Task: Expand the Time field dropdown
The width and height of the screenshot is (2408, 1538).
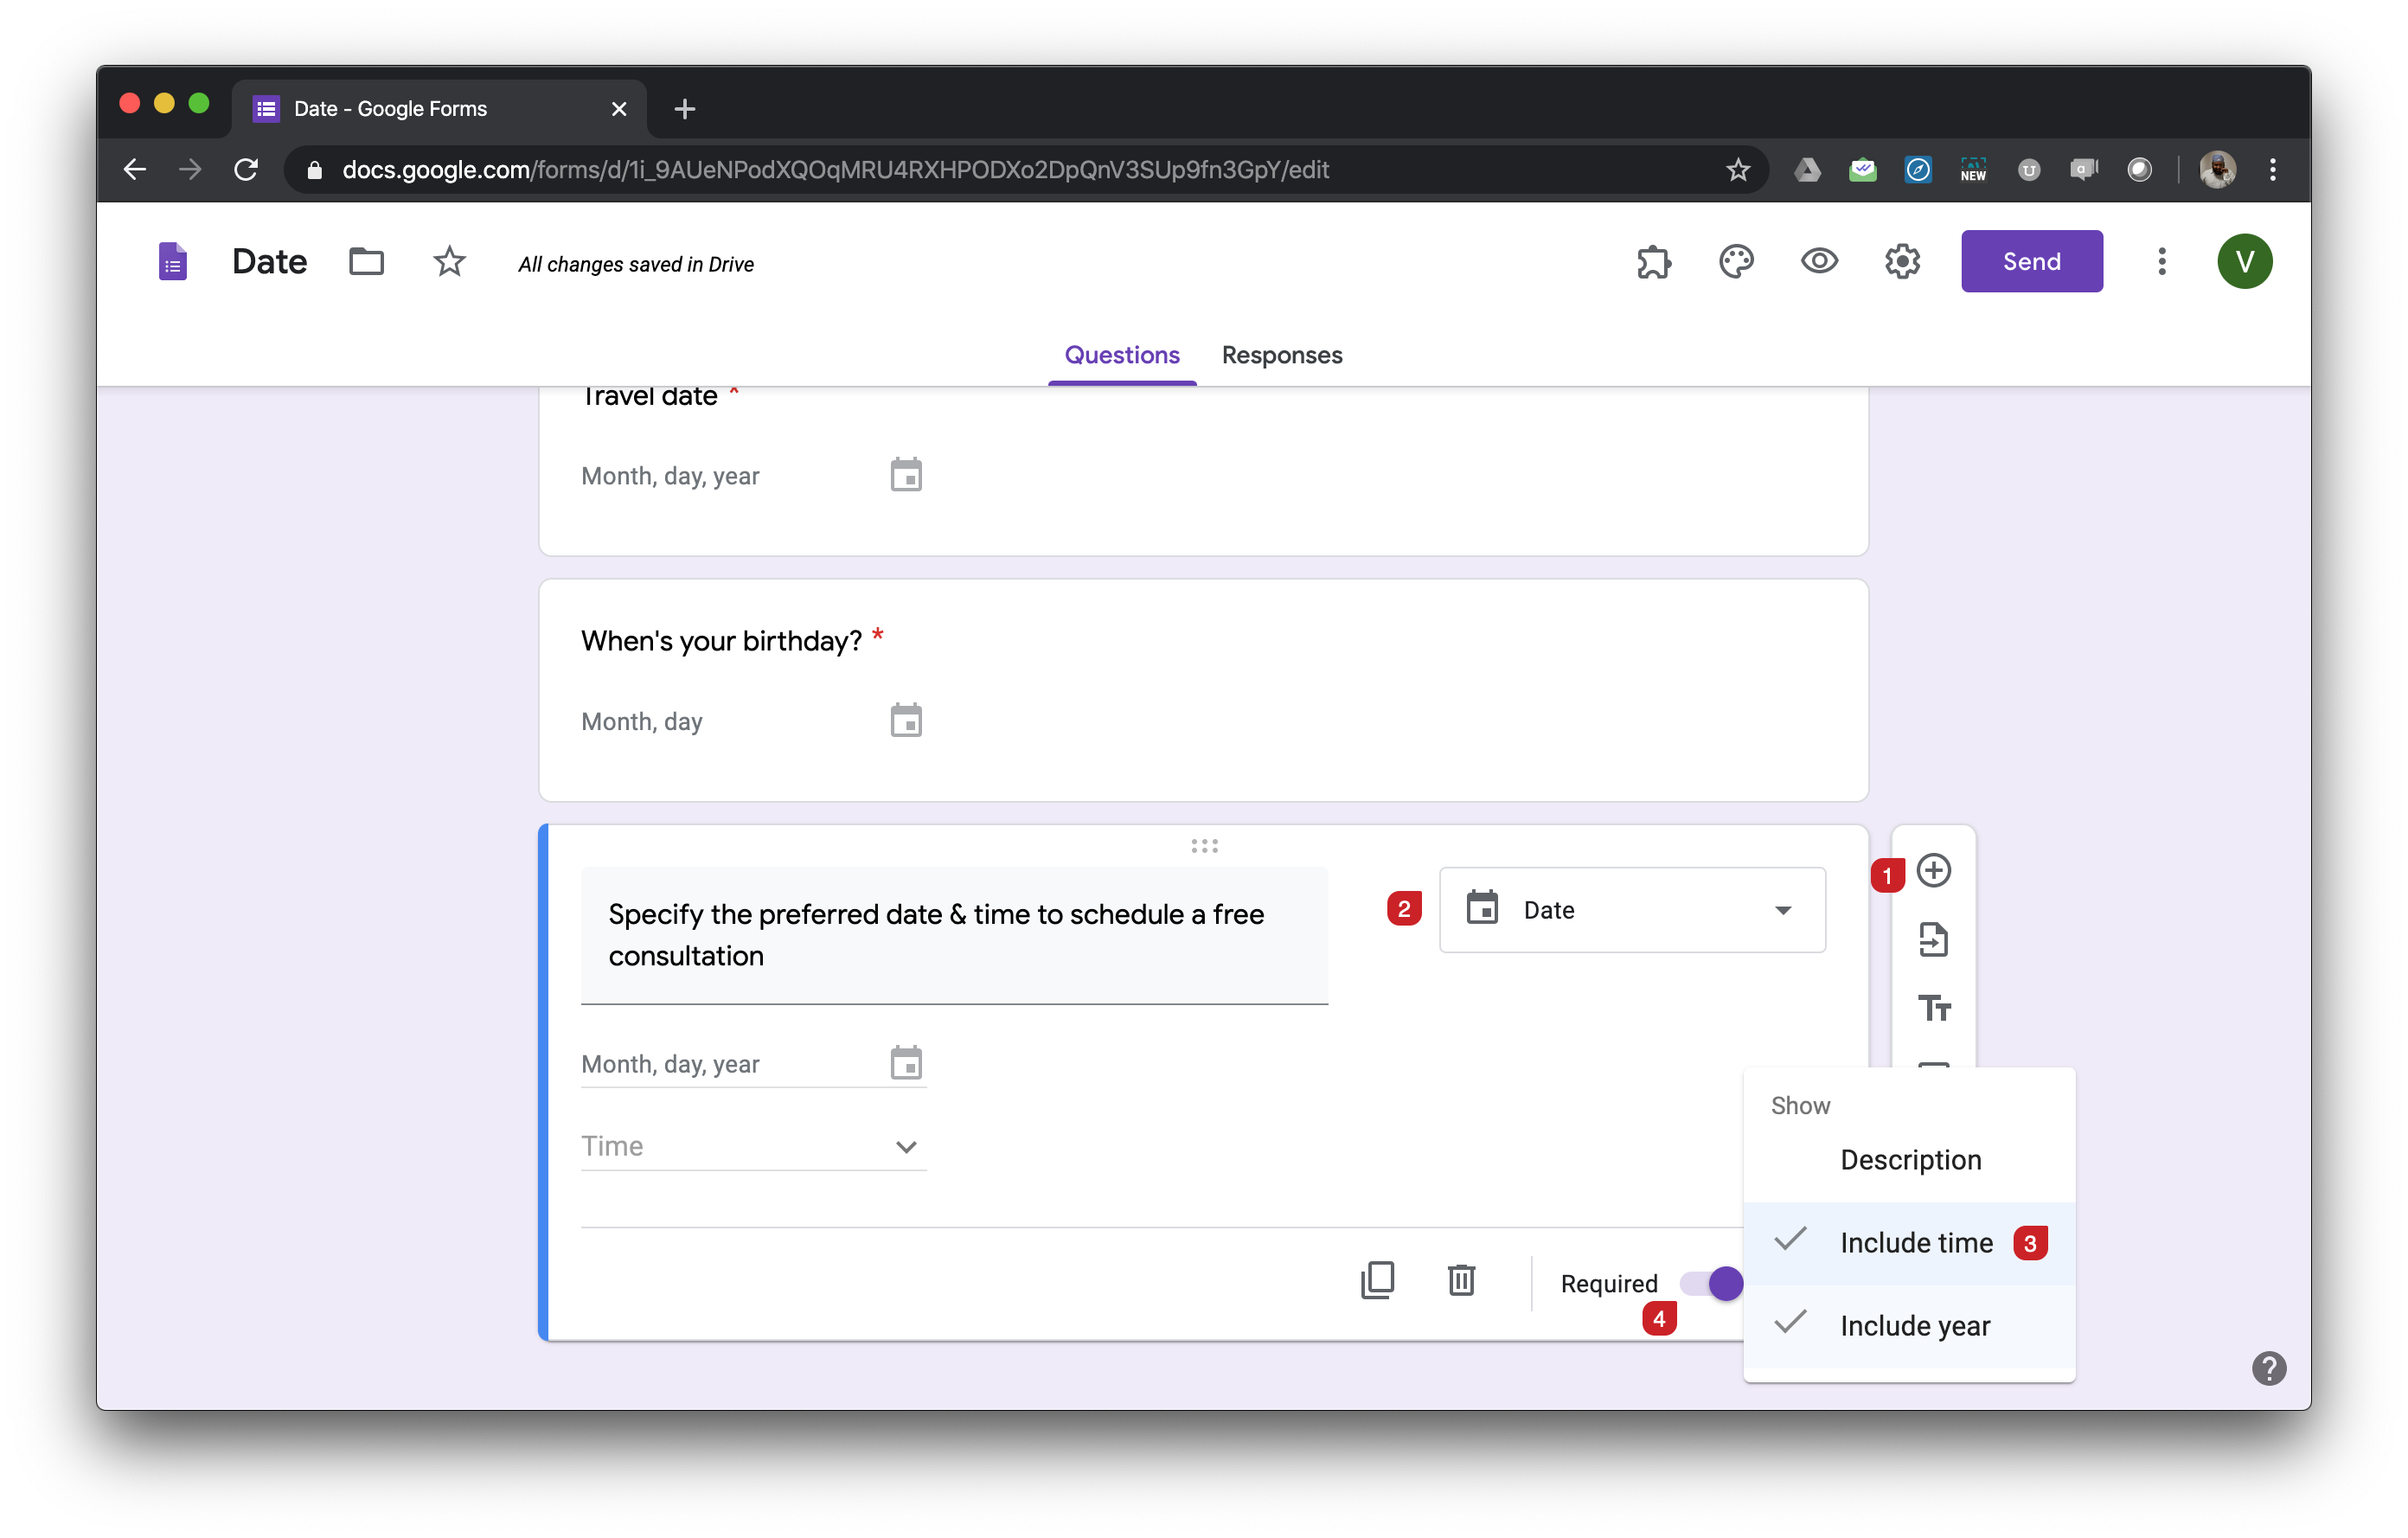Action: point(905,1147)
